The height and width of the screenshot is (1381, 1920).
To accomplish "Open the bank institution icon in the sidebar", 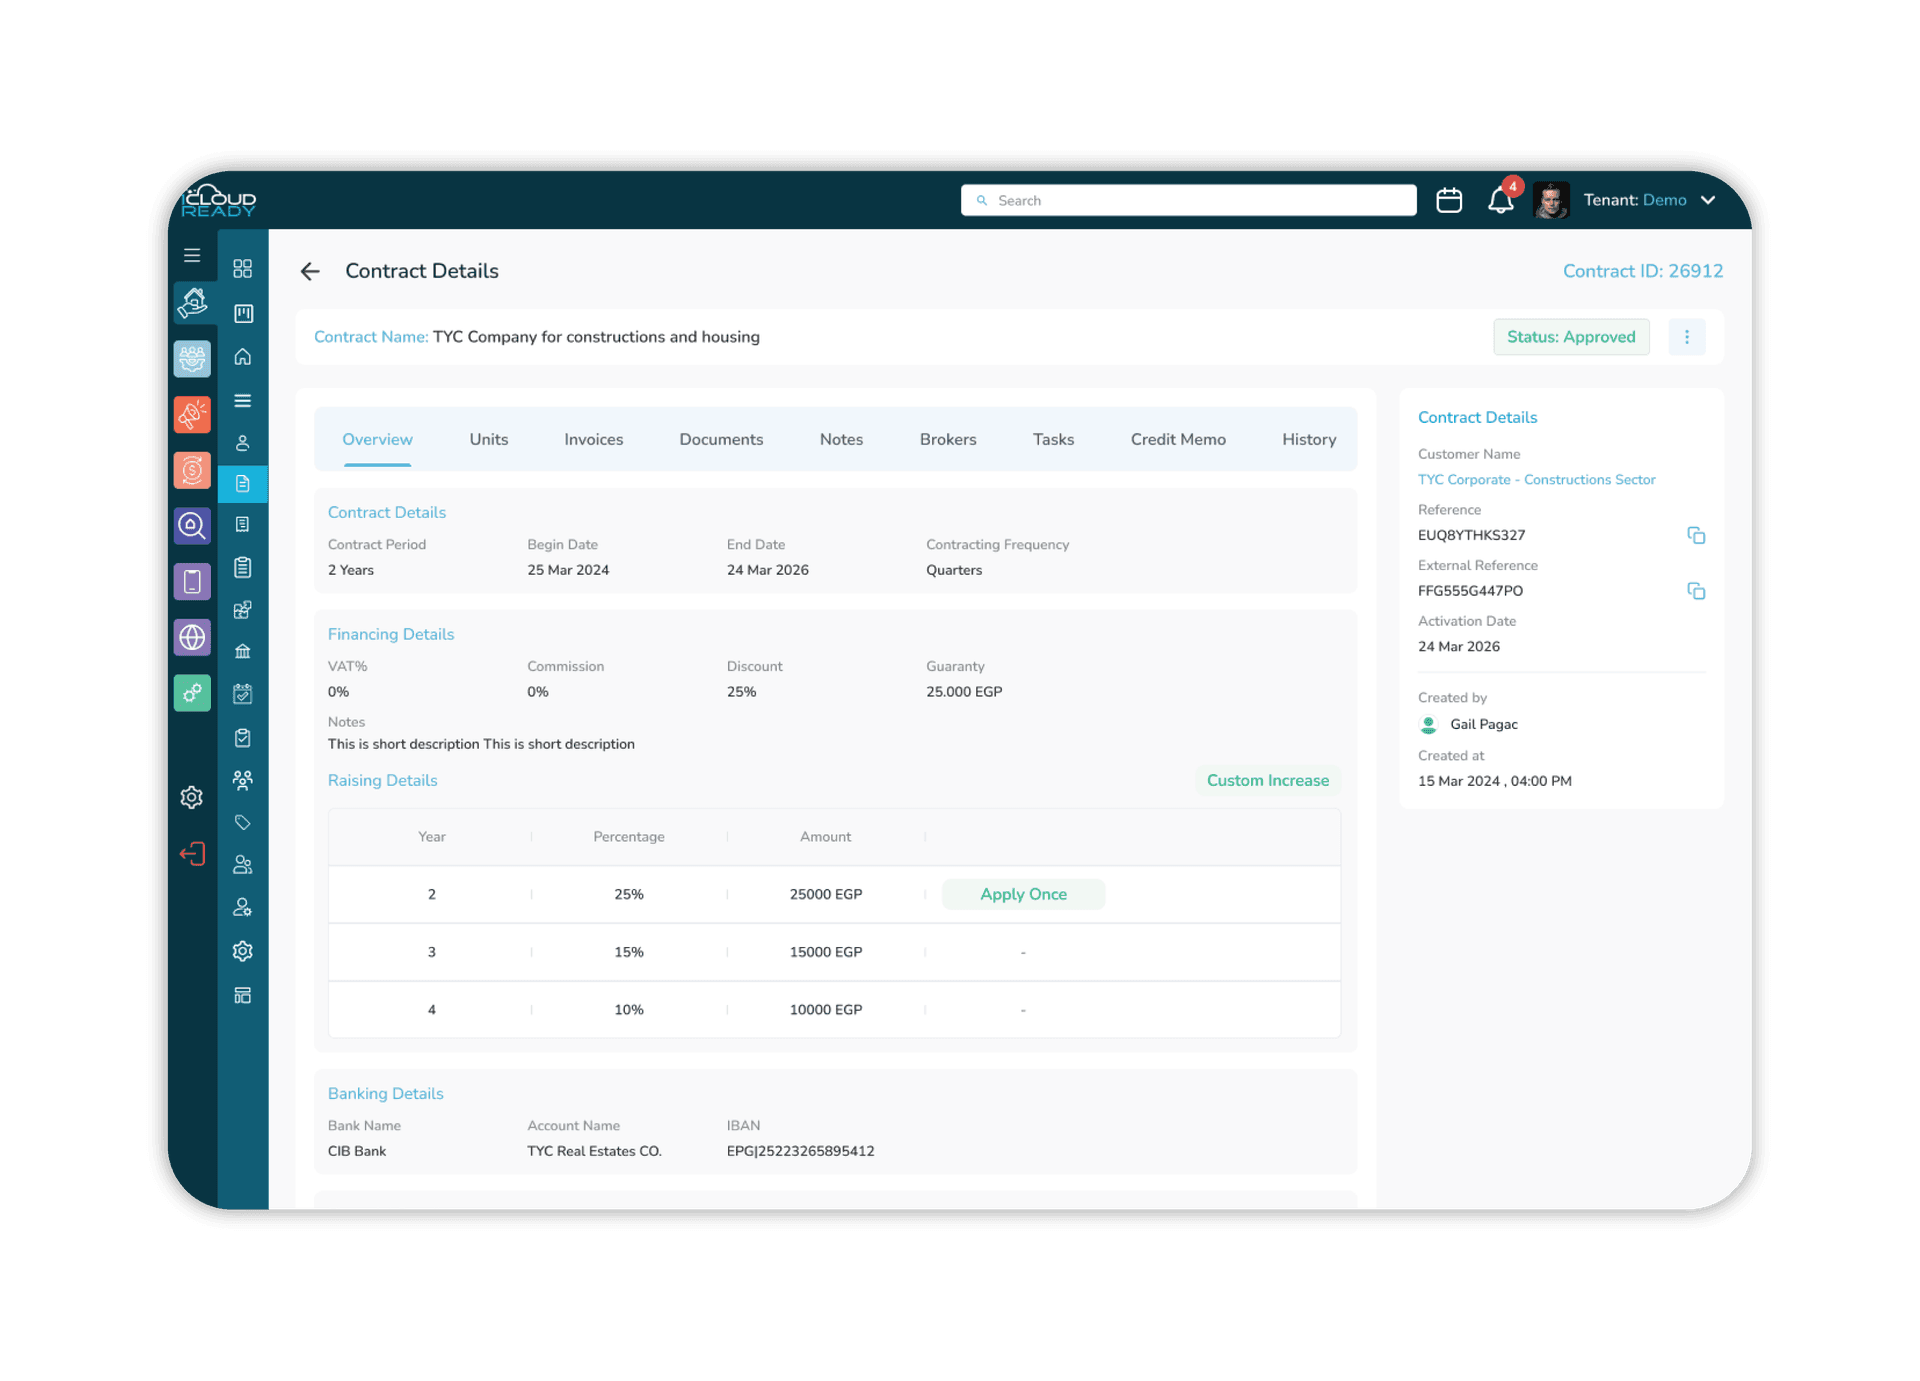I will tap(242, 651).
